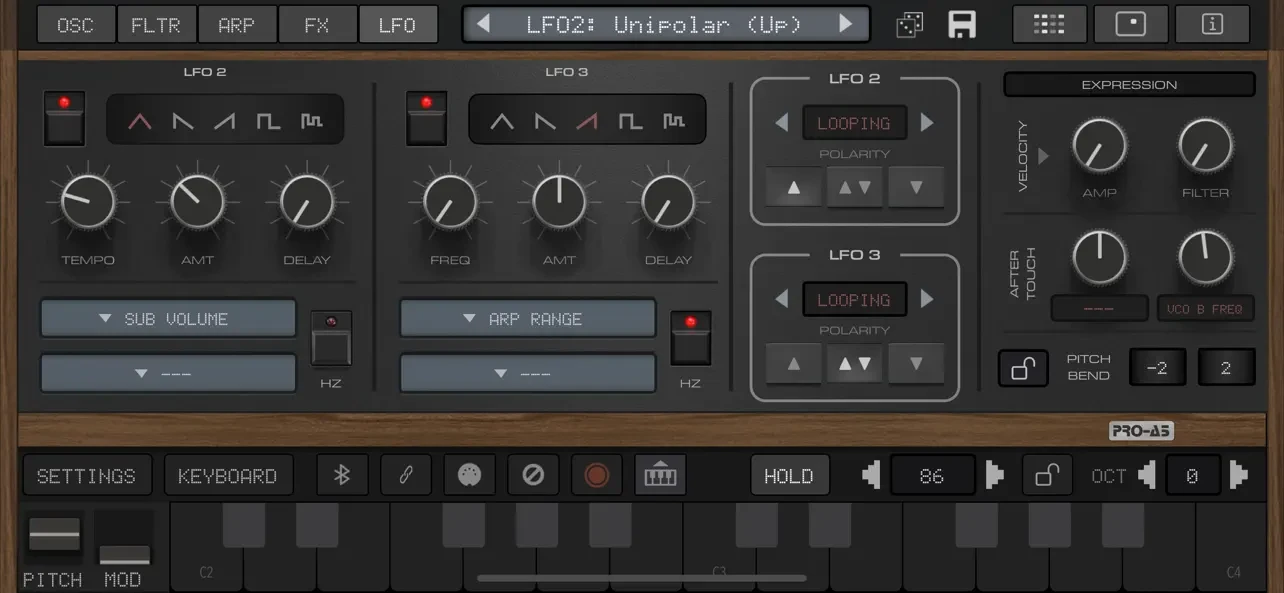Go to next parameter in header display
The width and height of the screenshot is (1284, 593).
point(846,23)
